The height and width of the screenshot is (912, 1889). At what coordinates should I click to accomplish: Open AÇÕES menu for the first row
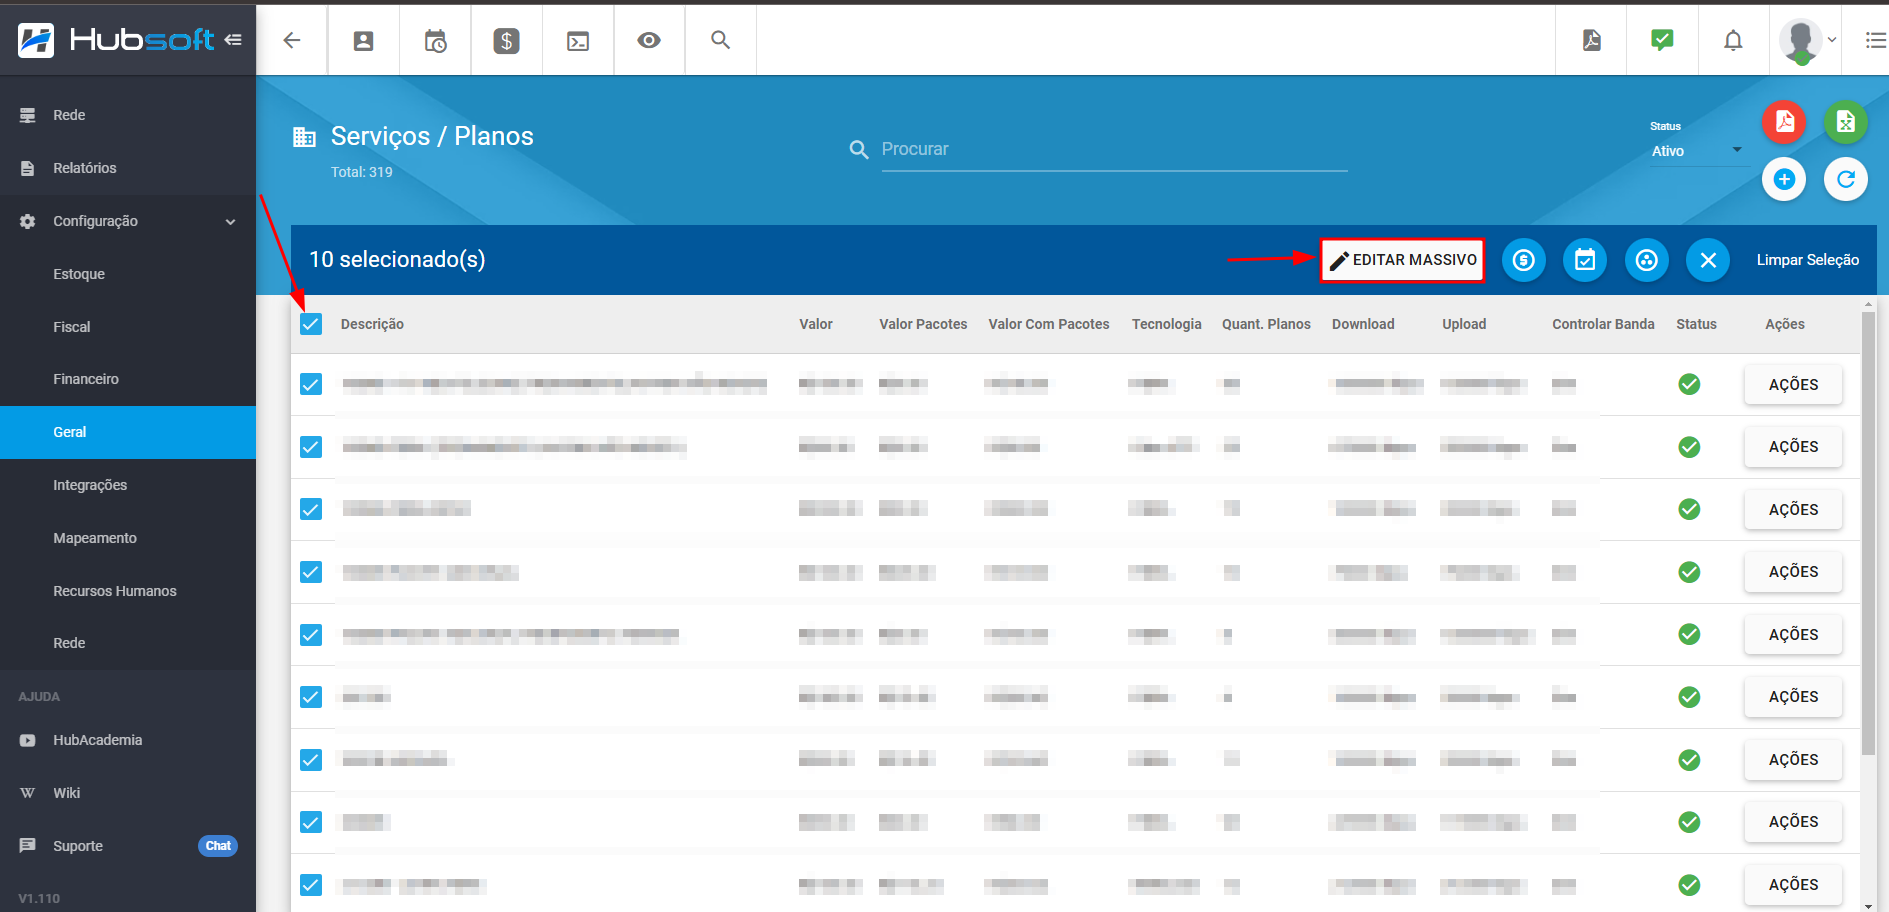(x=1793, y=385)
